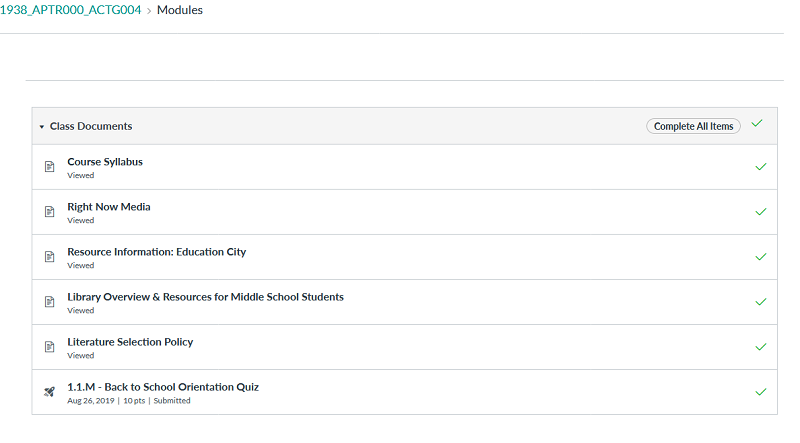Open the Course Syllabus link
This screenshot has height=443, width=800.
pyautogui.click(x=105, y=162)
